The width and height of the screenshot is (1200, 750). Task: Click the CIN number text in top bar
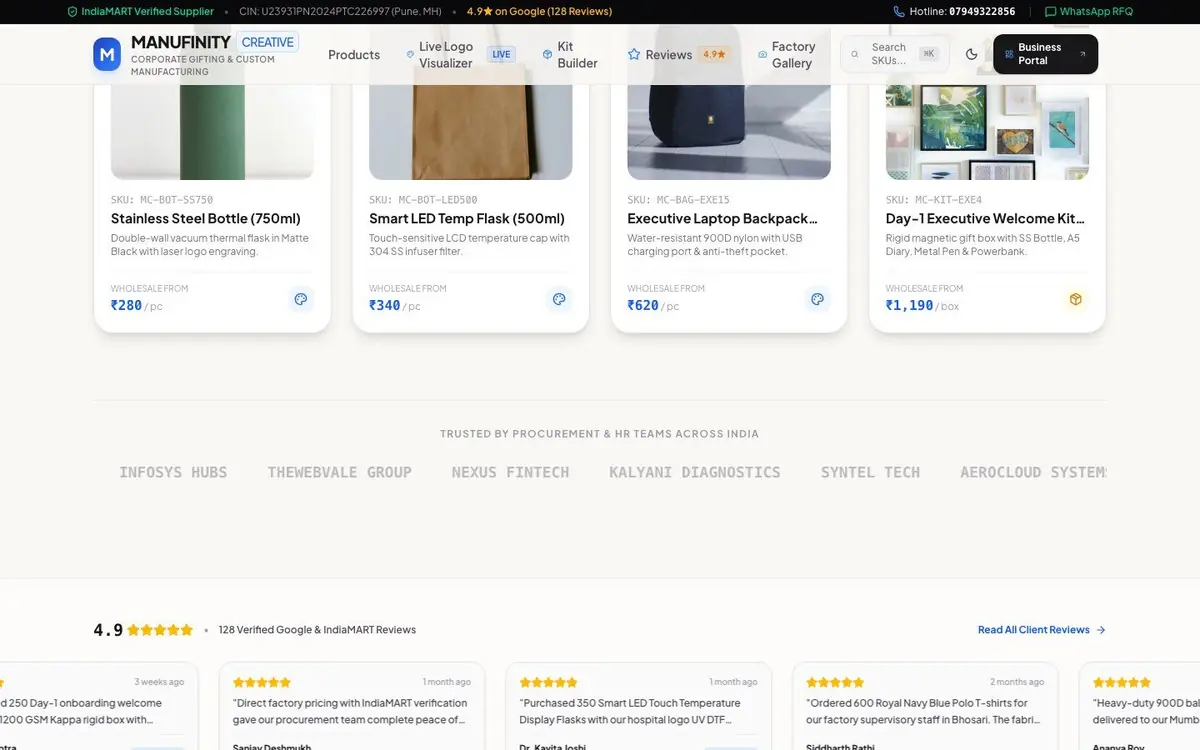[x=341, y=12]
